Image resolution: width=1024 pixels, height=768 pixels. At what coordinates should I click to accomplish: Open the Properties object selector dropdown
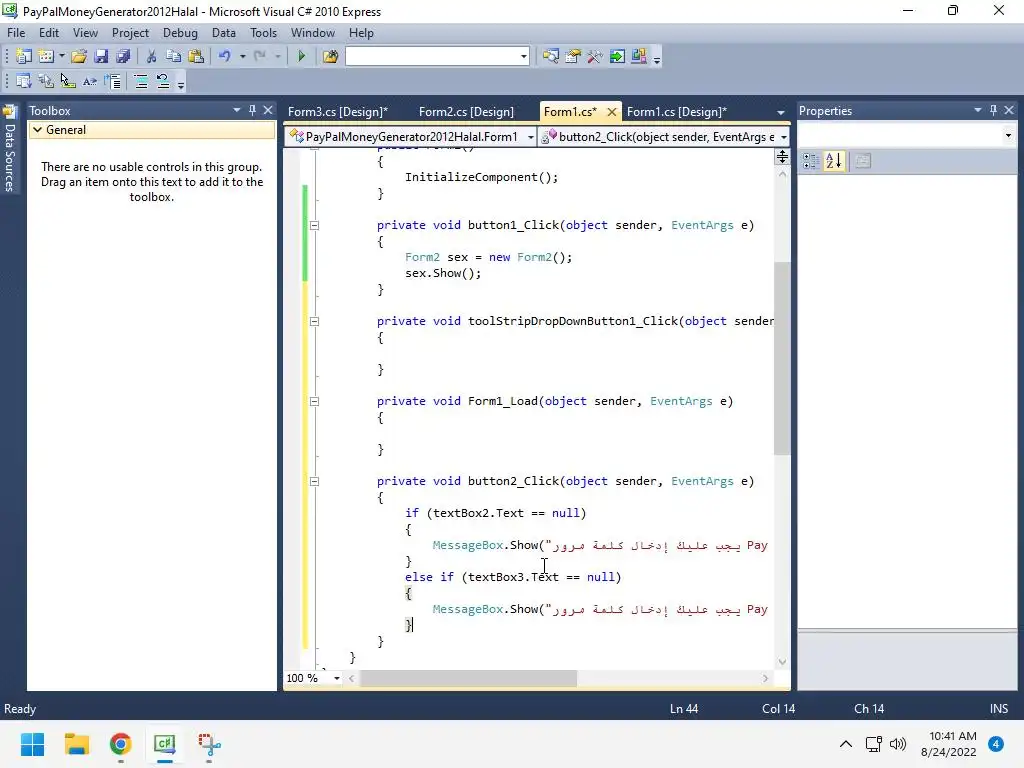pos(1008,136)
